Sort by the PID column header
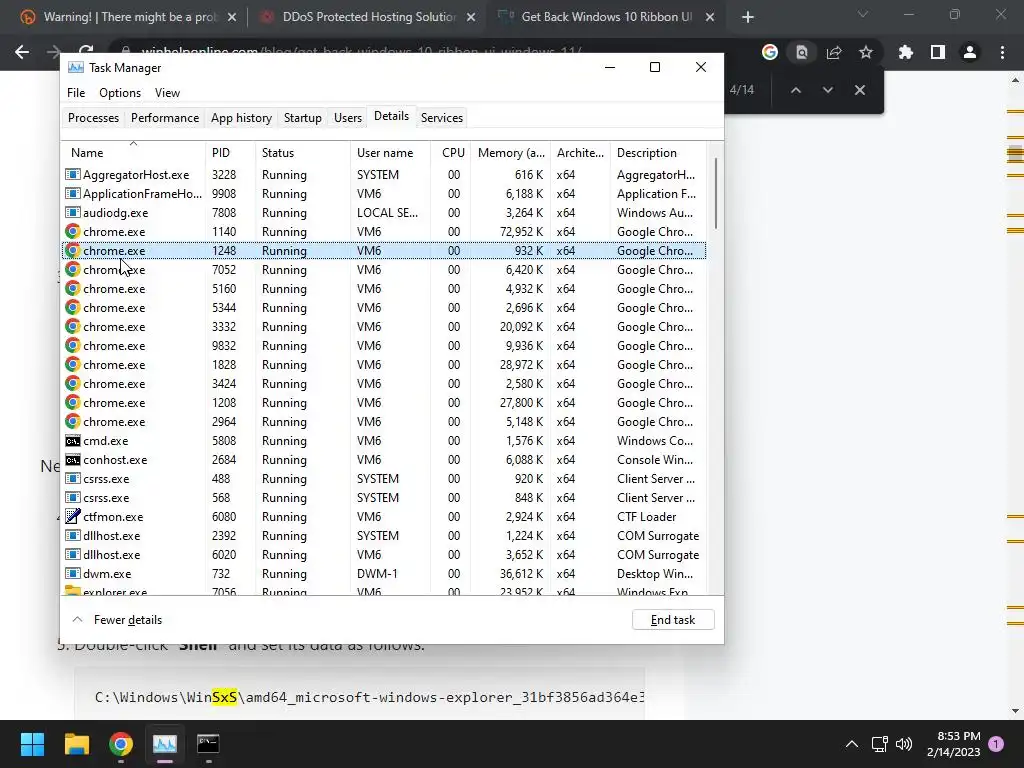The image size is (1024, 768). 230,152
